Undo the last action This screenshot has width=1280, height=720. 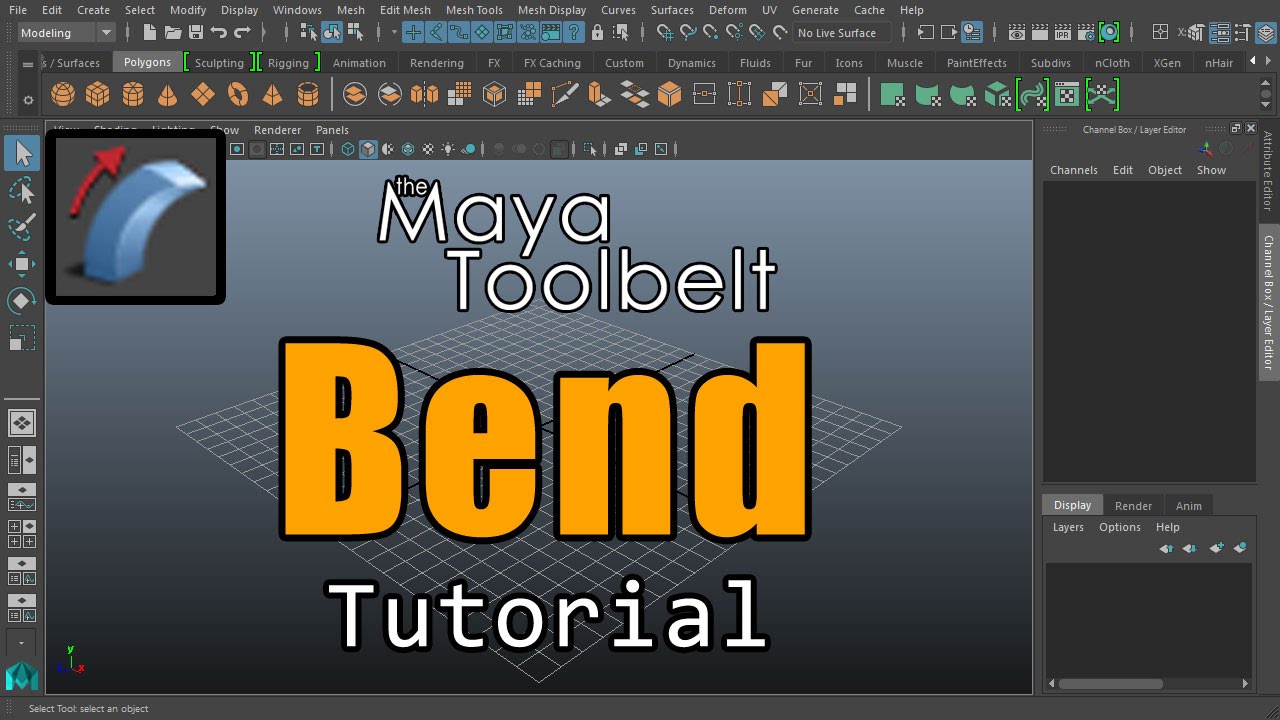point(219,33)
